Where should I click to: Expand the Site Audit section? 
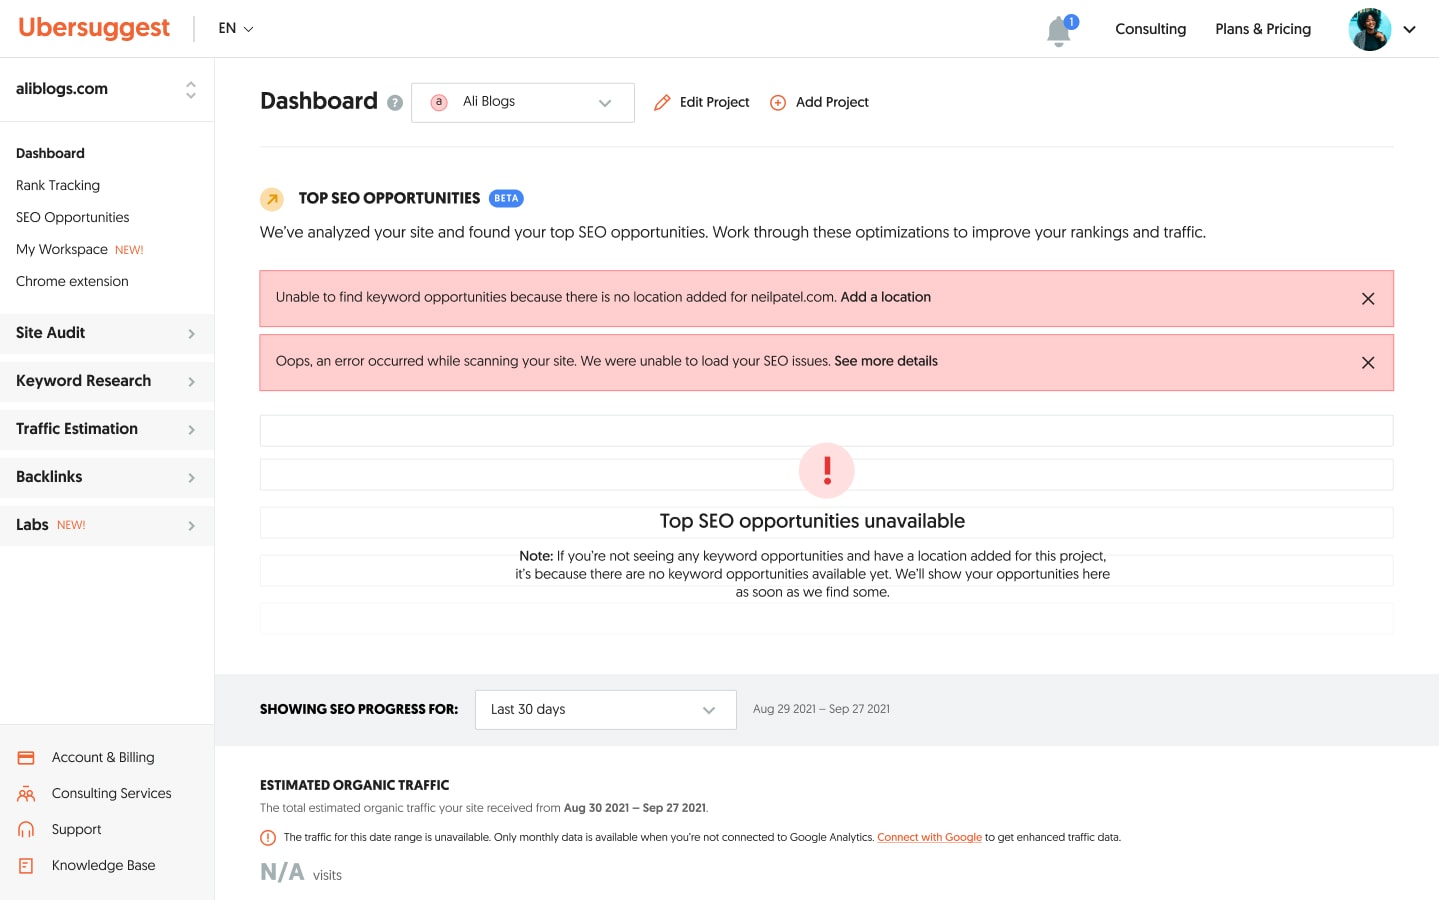pyautogui.click(x=107, y=333)
